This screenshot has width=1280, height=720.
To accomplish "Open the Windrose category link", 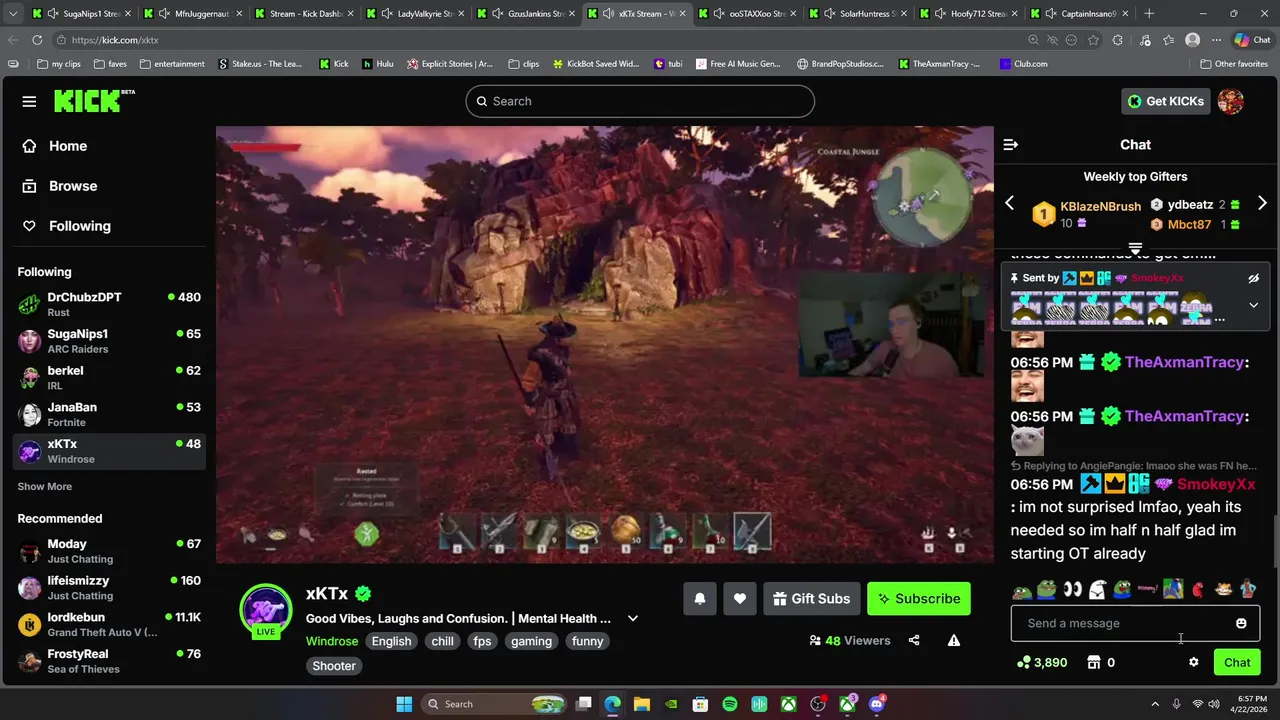I will [332, 641].
